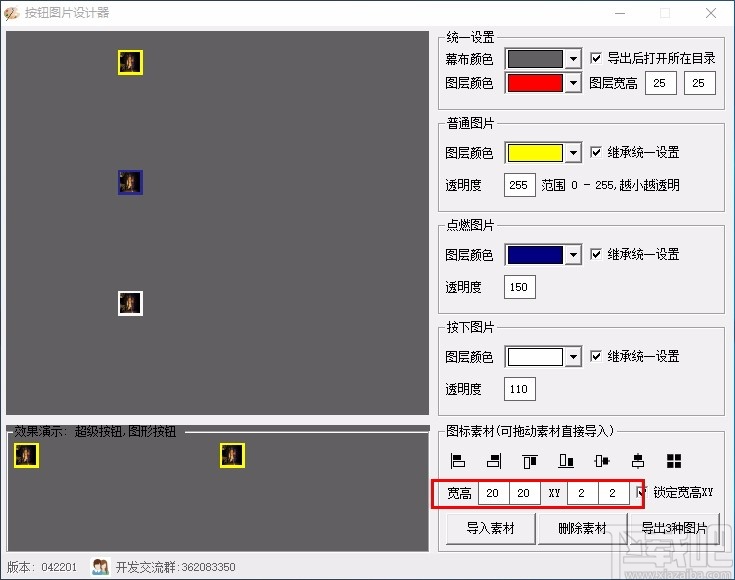This screenshot has width=735, height=580.
Task: Click 普通图片 透明度 field showing 255
Action: coord(519,185)
